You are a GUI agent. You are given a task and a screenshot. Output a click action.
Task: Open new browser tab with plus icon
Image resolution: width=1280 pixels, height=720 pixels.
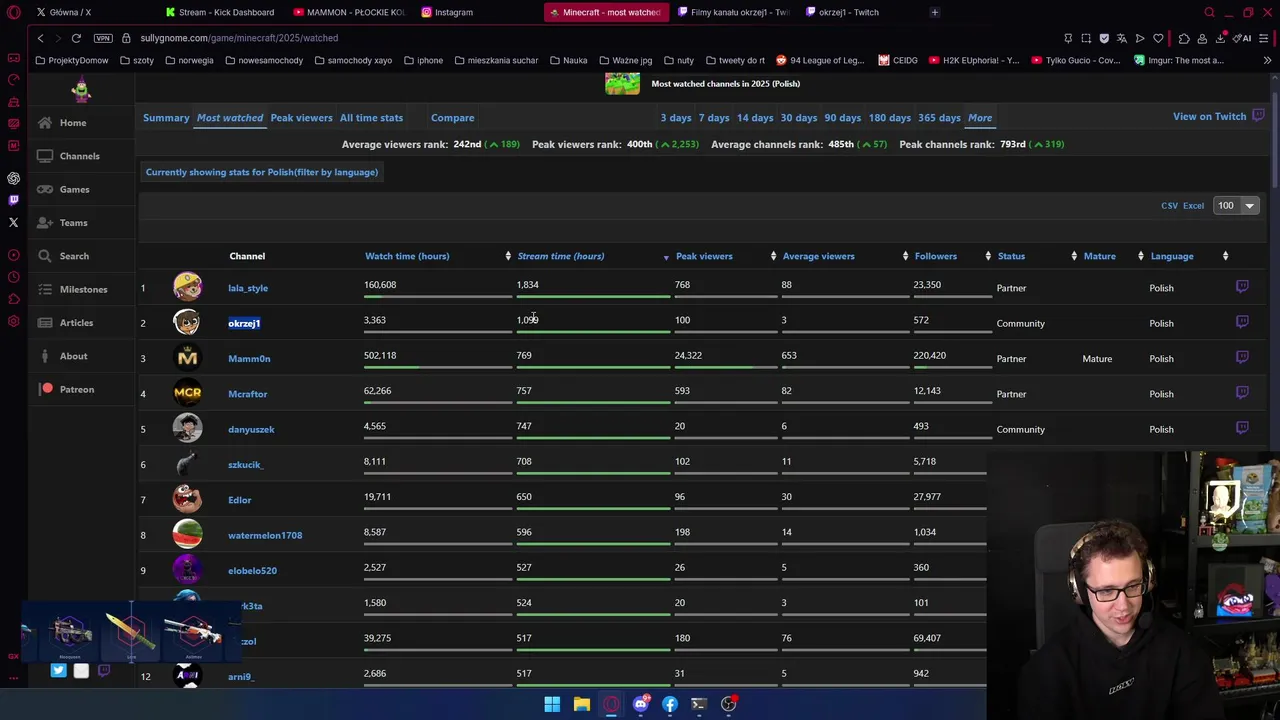click(934, 12)
